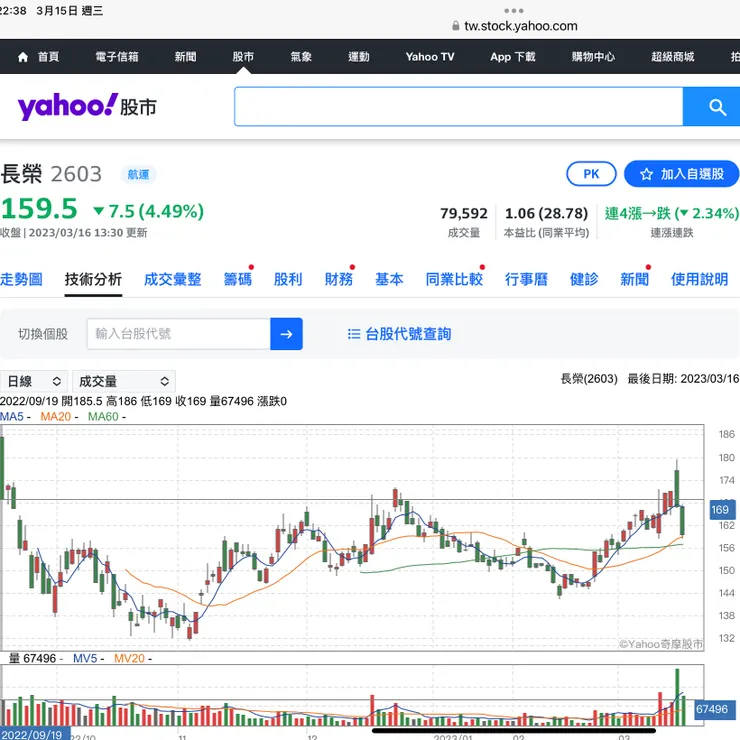Click the 航運 industry tag
The width and height of the screenshot is (740, 740).
[x=138, y=175]
